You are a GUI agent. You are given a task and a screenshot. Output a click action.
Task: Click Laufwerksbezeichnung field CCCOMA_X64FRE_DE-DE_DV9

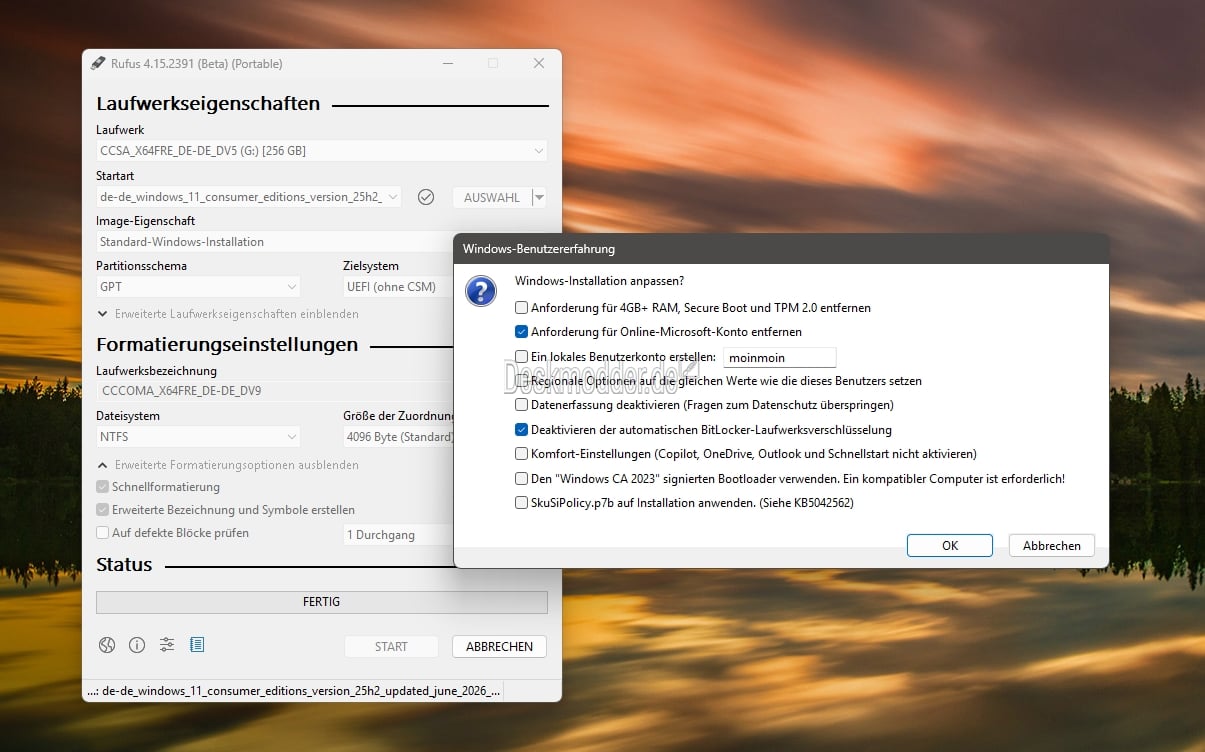point(274,391)
